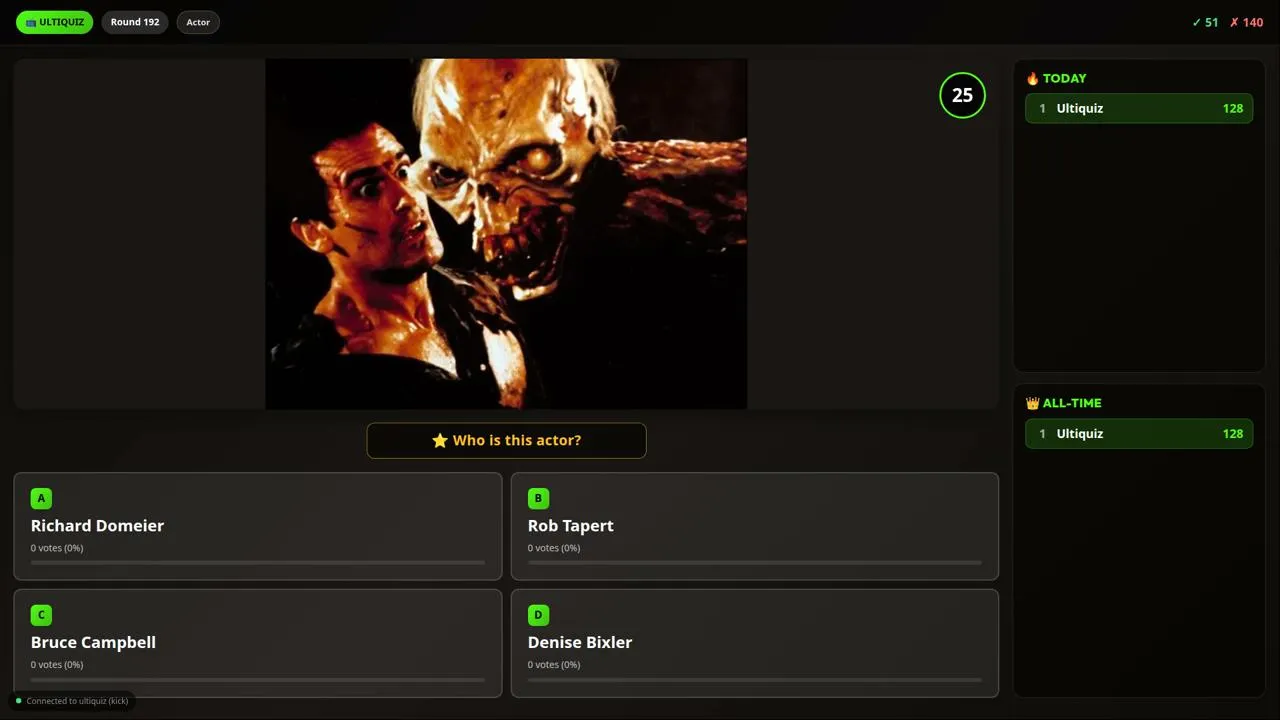Click "0 votes (0%)" under Rob Tapert

[x=554, y=548]
